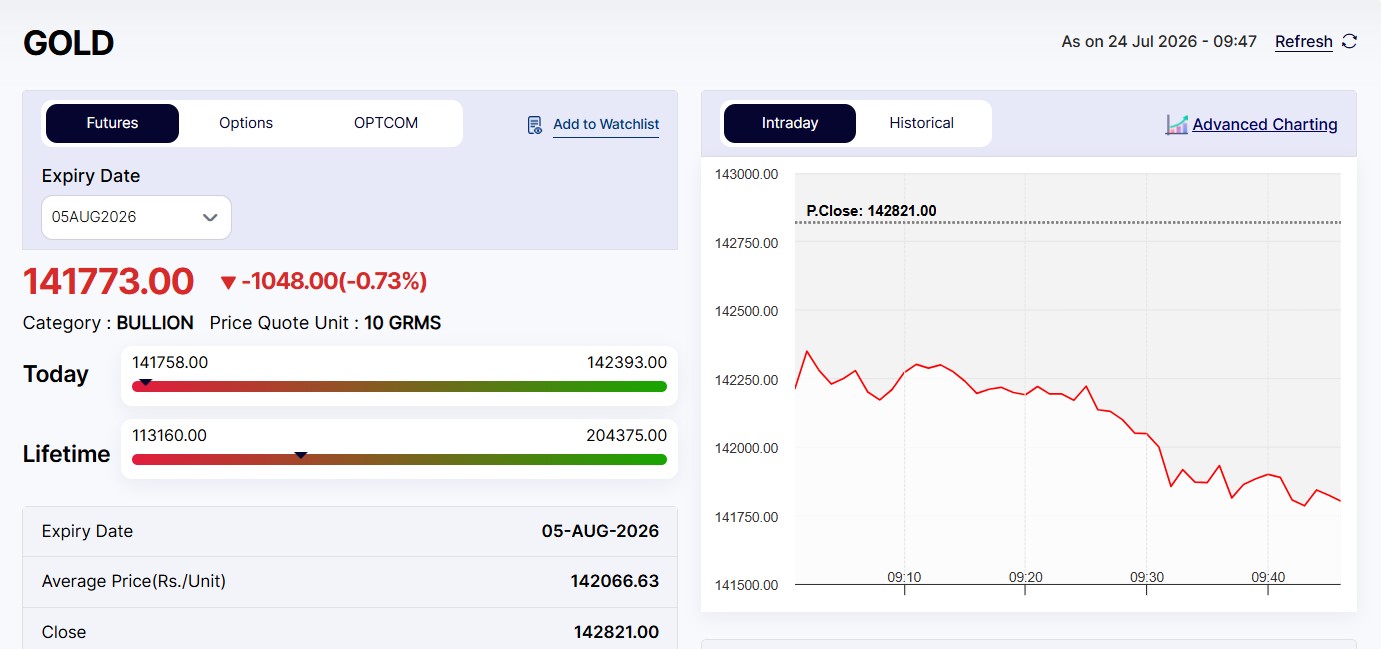Click the red down-triangle price change icon
This screenshot has width=1381, height=649.
click(228, 283)
